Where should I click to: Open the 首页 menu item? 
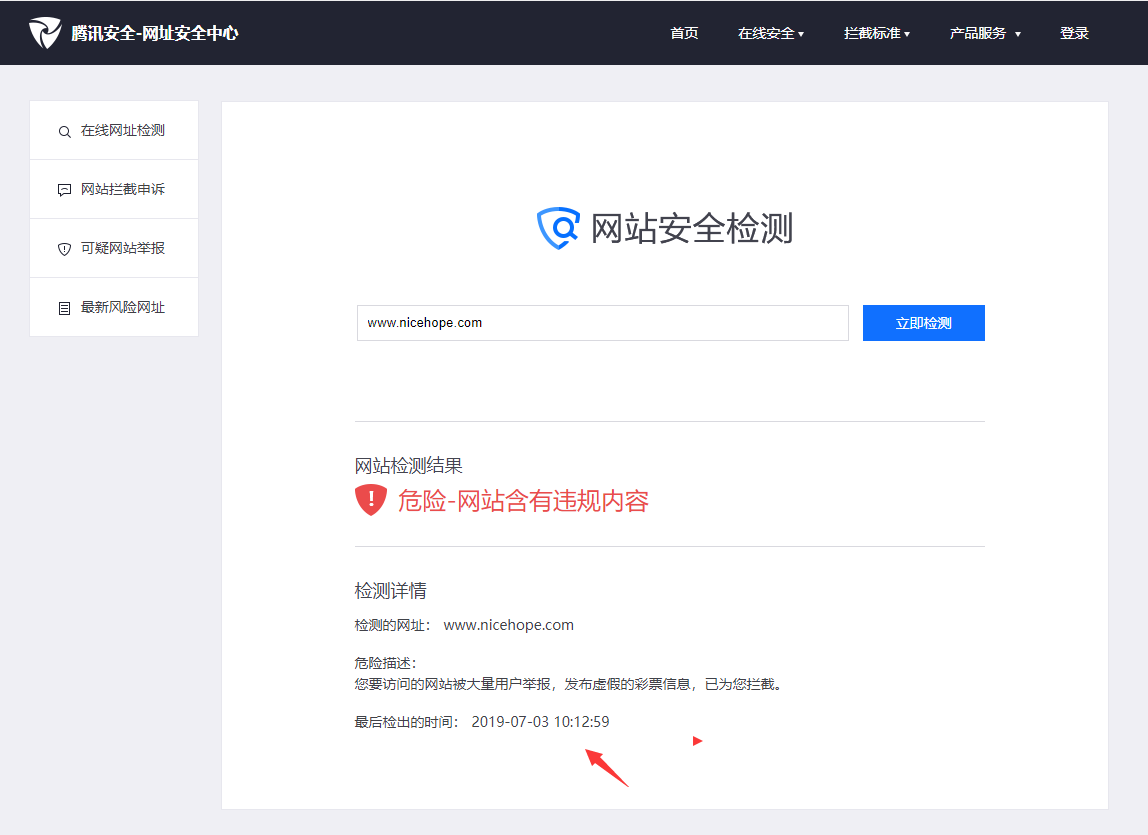(684, 33)
